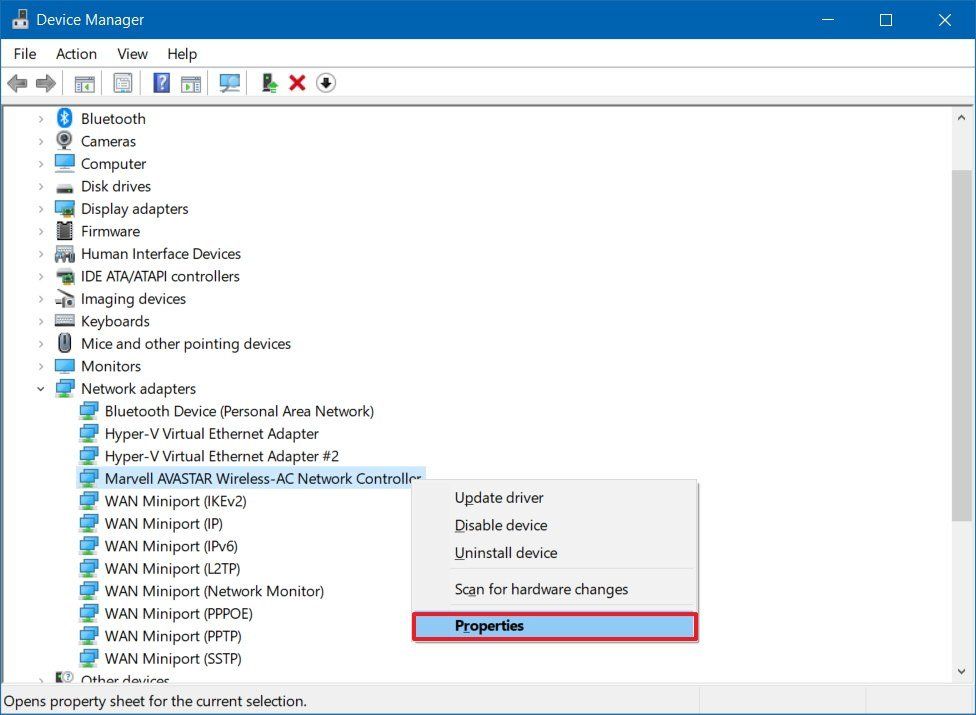The image size is (976, 715).
Task: Expand the Bluetooth category
Action: point(40,118)
